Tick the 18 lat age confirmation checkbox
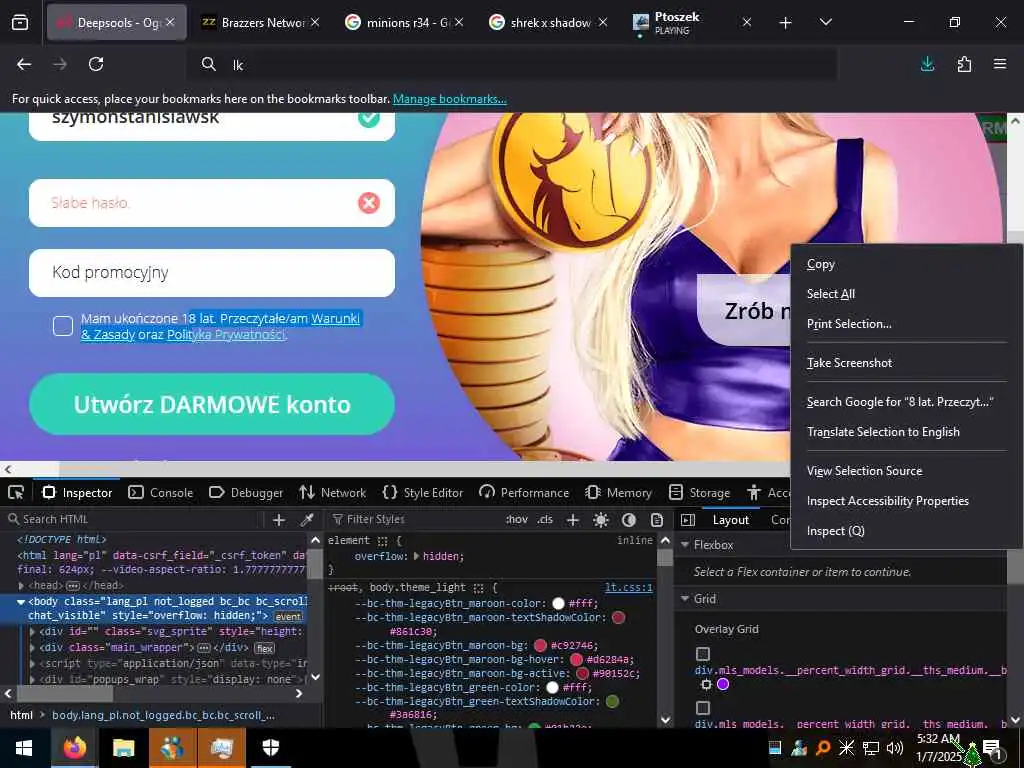This screenshot has width=1024, height=768. click(63, 325)
